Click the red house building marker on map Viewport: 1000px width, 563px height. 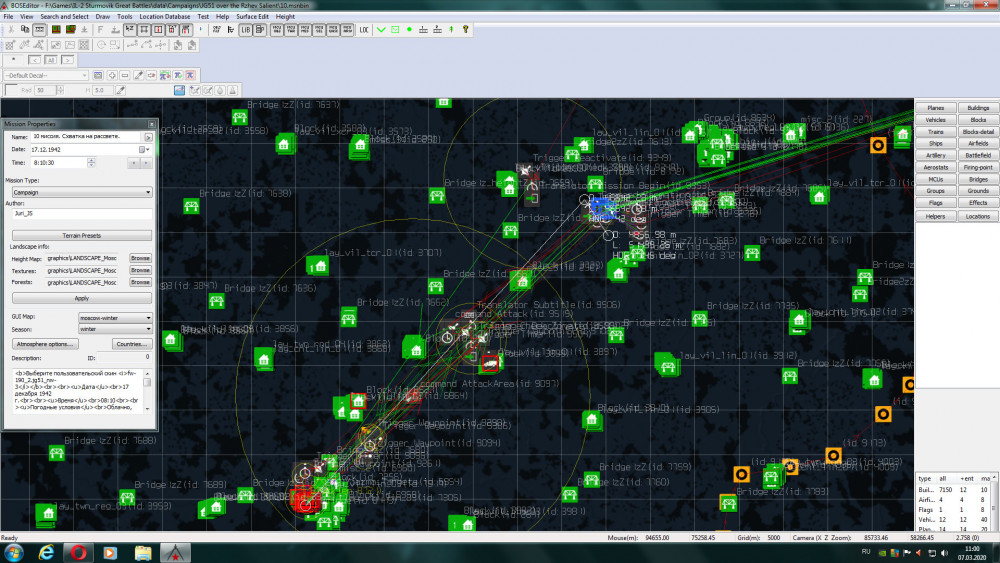pyautogui.click(x=358, y=401)
